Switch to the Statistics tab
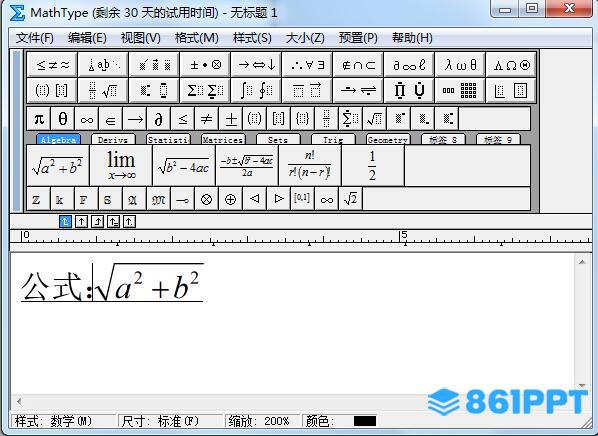This screenshot has height=436, width=598. pos(168,139)
